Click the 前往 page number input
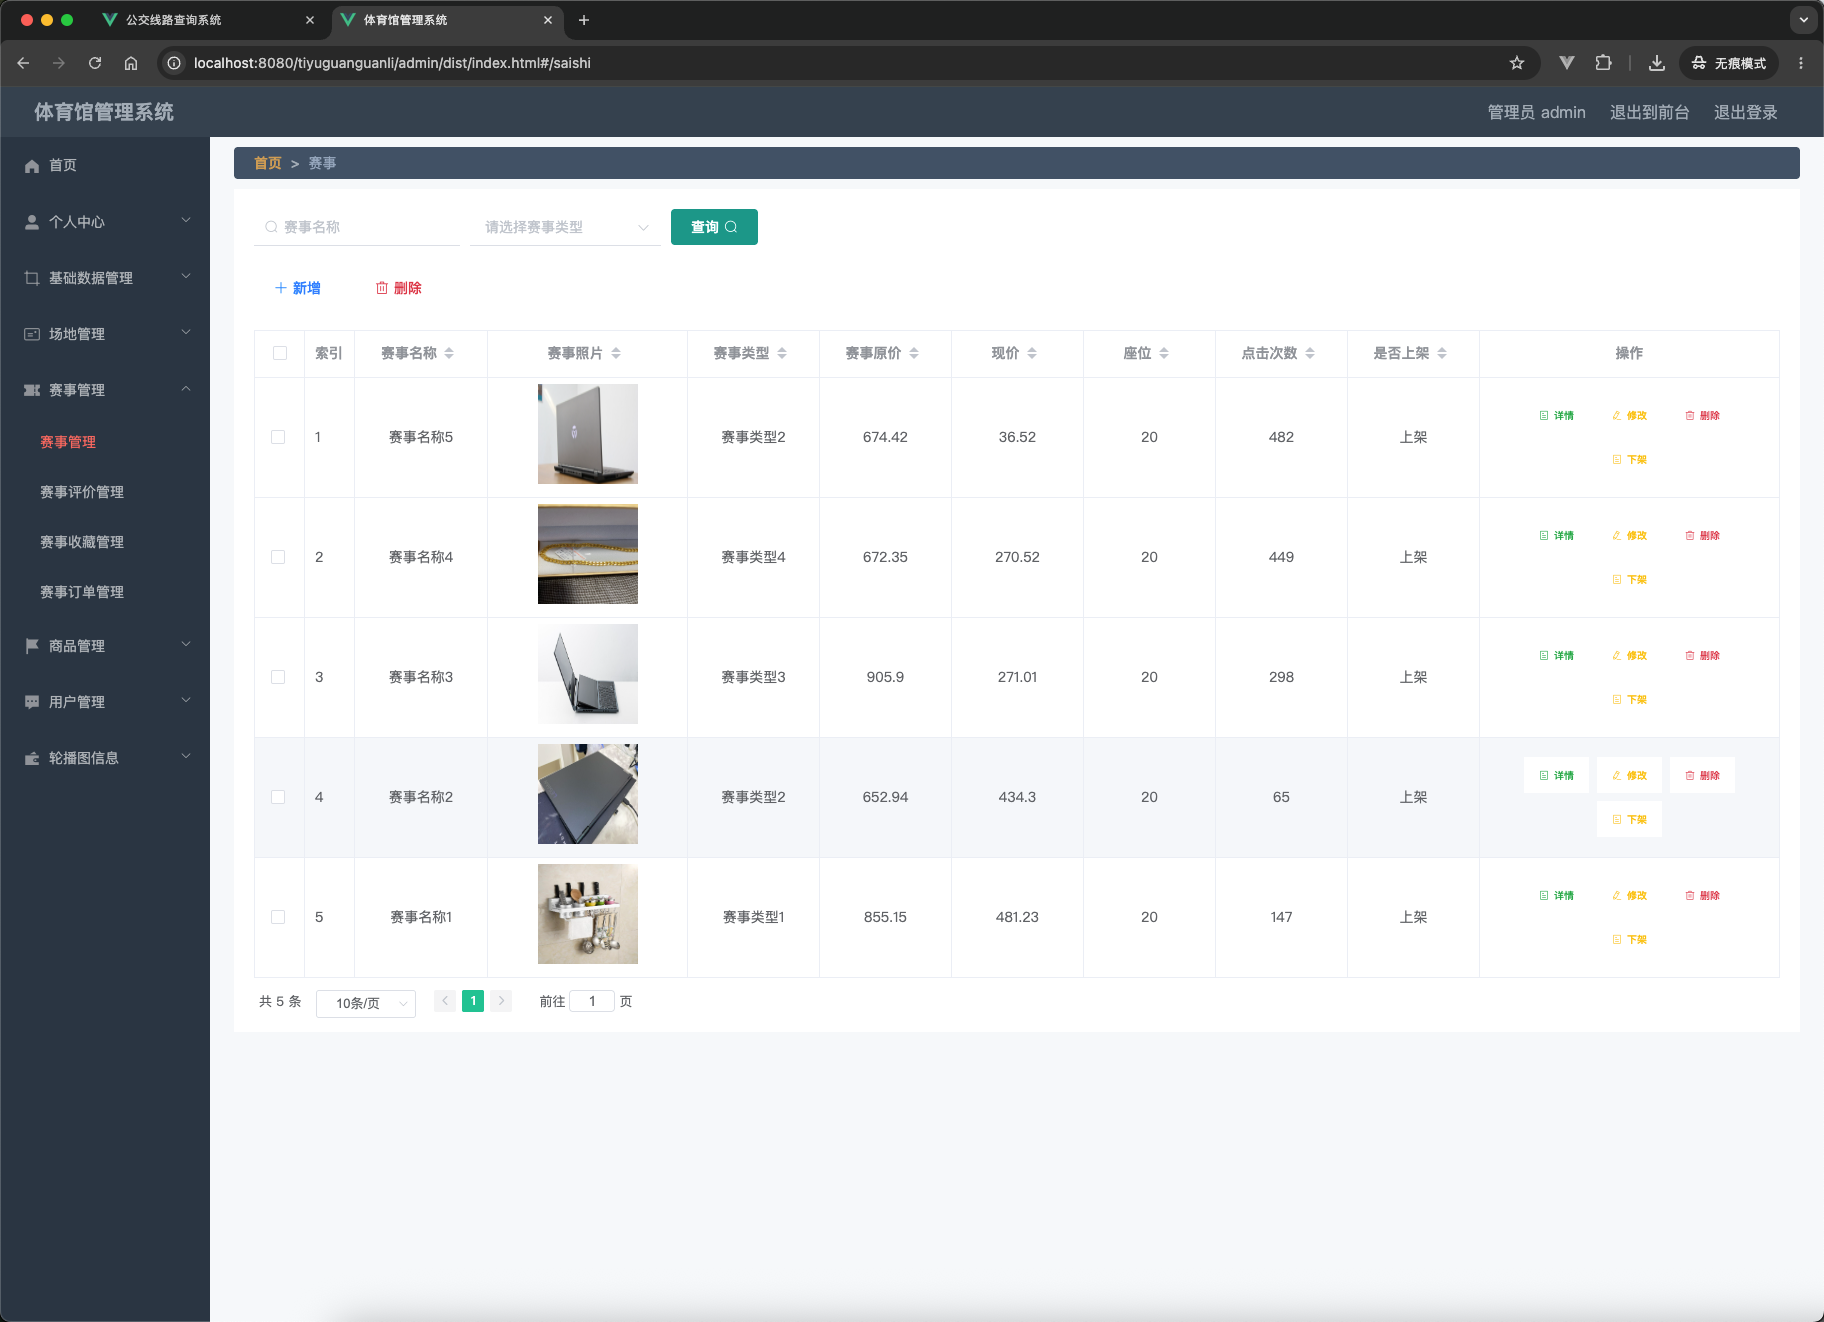 coord(592,1001)
